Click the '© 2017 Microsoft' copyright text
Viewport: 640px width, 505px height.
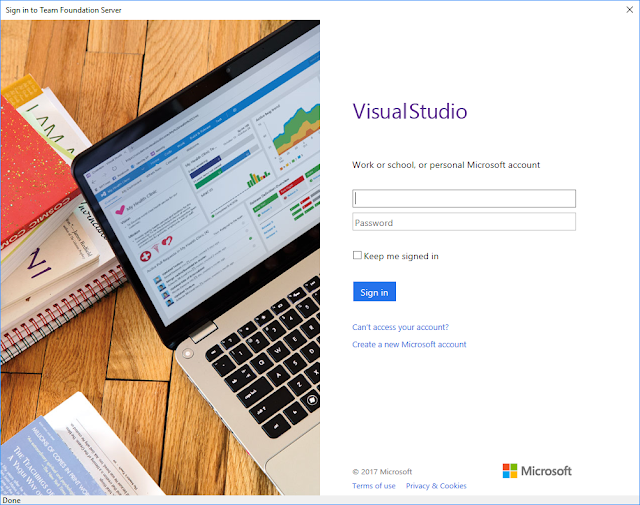[x=382, y=472]
